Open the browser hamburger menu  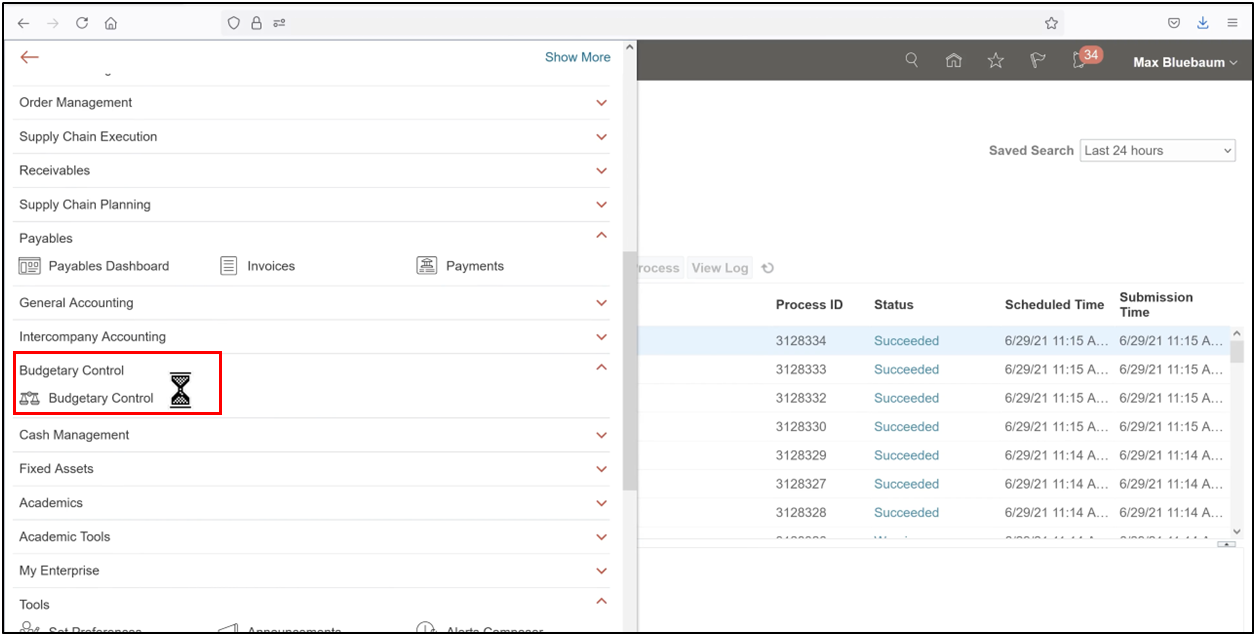[x=1232, y=22]
